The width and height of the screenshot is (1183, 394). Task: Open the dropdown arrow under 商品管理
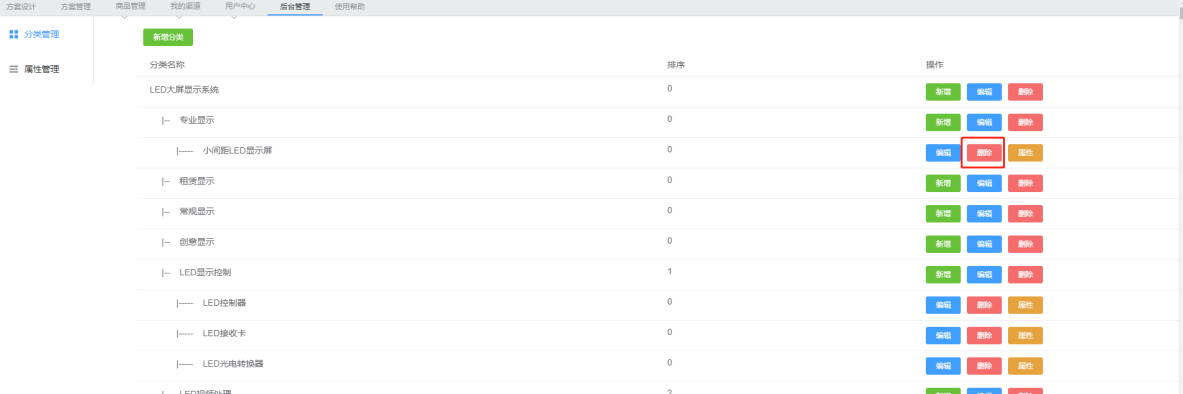124,16
